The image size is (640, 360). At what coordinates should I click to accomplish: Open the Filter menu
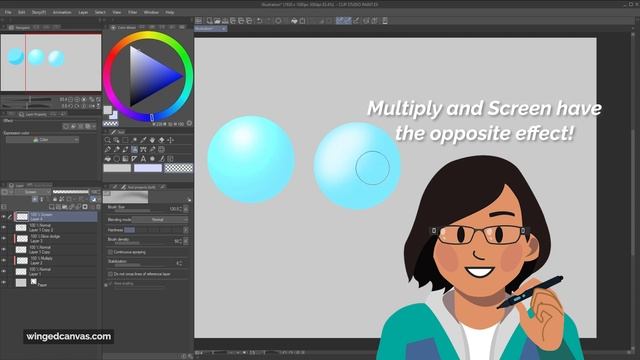(x=133, y=12)
